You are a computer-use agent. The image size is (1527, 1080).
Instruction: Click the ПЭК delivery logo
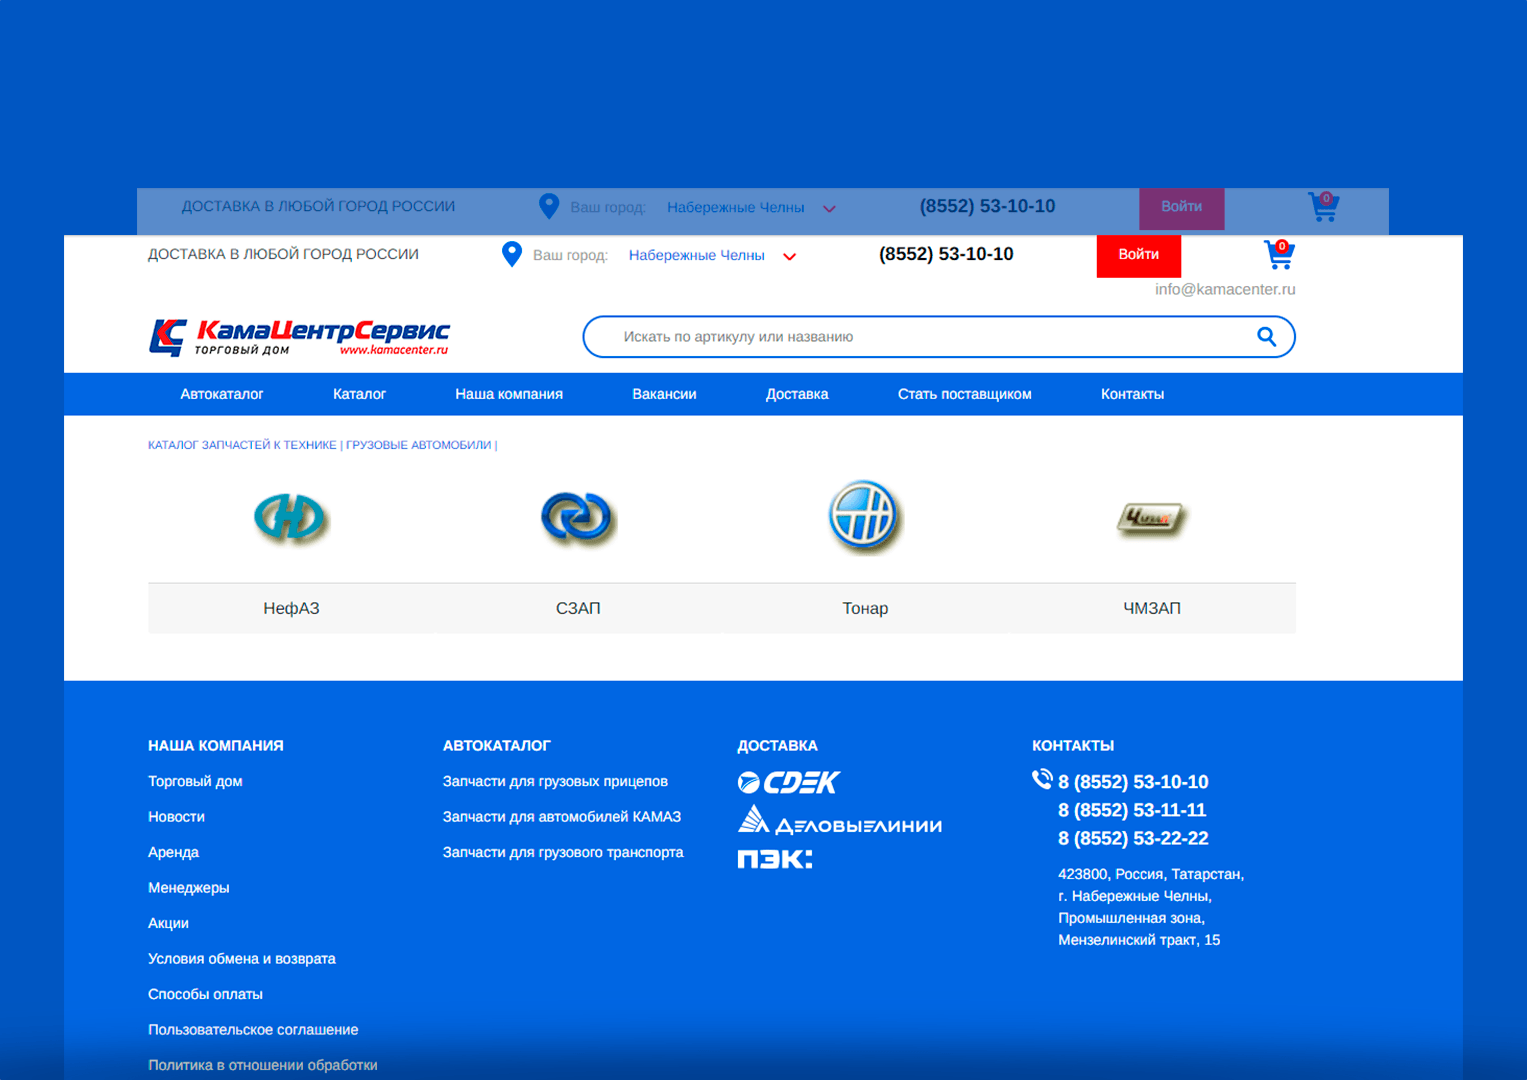[x=775, y=859]
